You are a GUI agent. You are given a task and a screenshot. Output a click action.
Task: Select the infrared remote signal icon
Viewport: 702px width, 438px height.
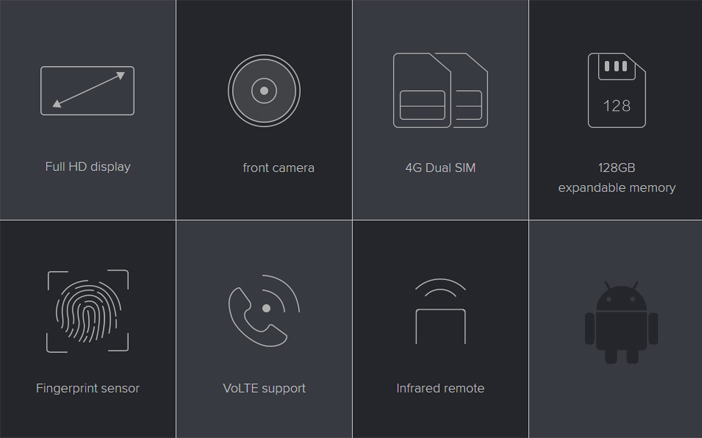click(440, 311)
